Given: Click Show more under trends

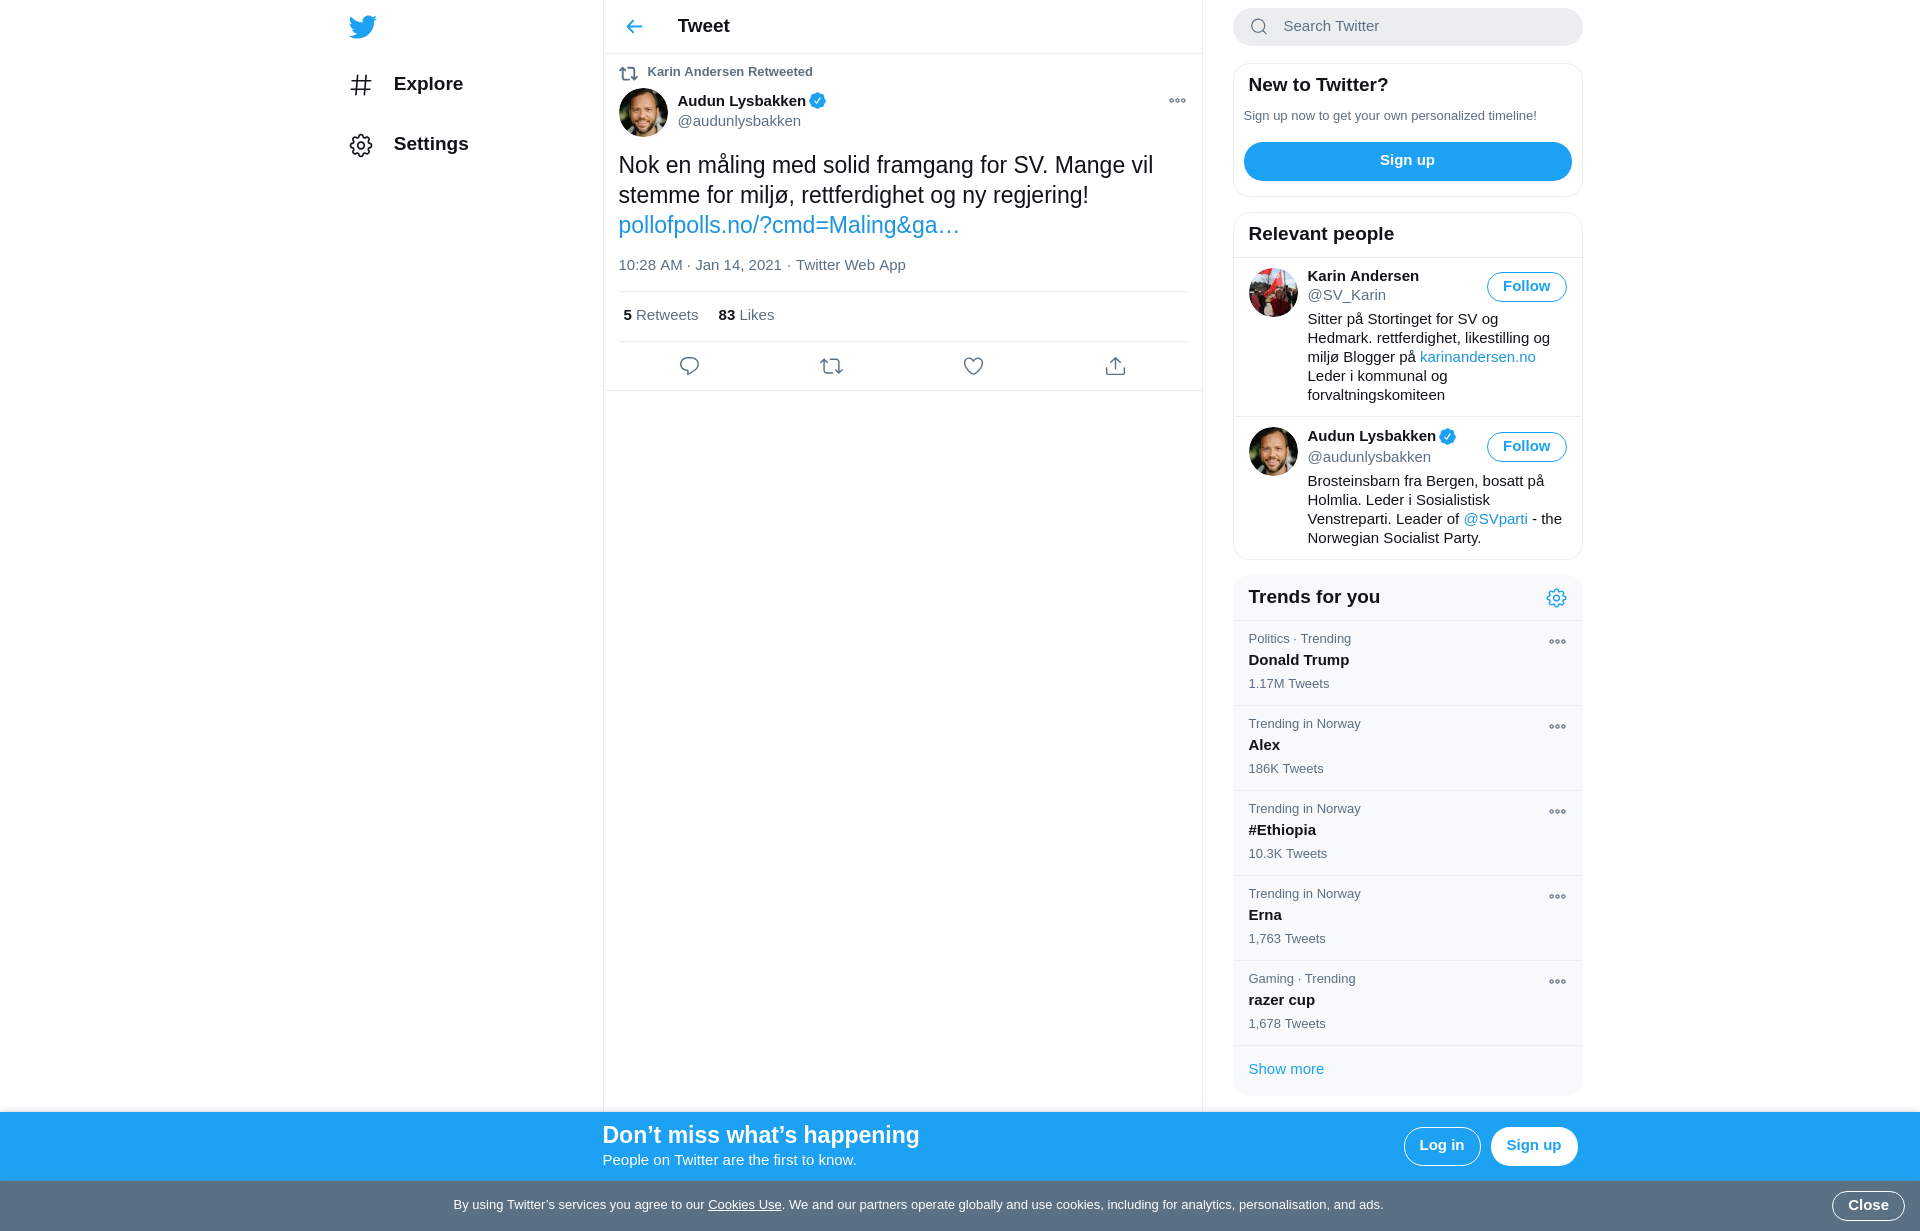Looking at the screenshot, I should 1286,1069.
